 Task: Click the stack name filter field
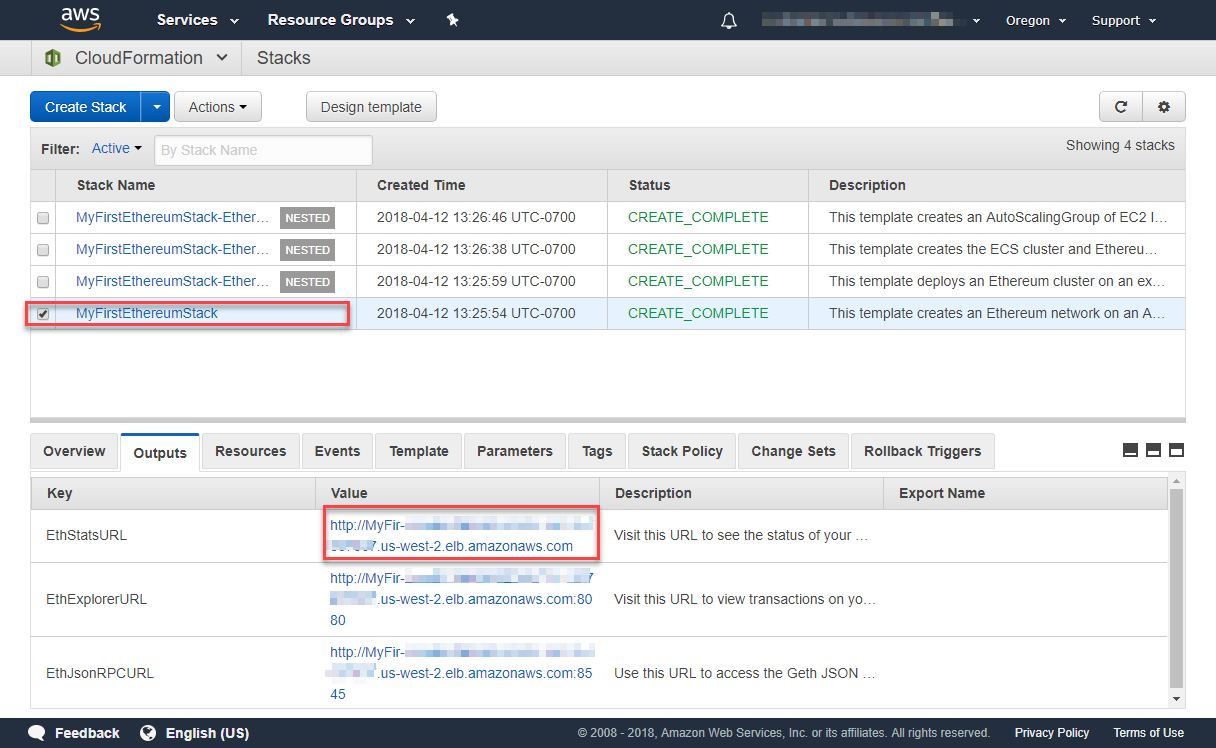[263, 149]
